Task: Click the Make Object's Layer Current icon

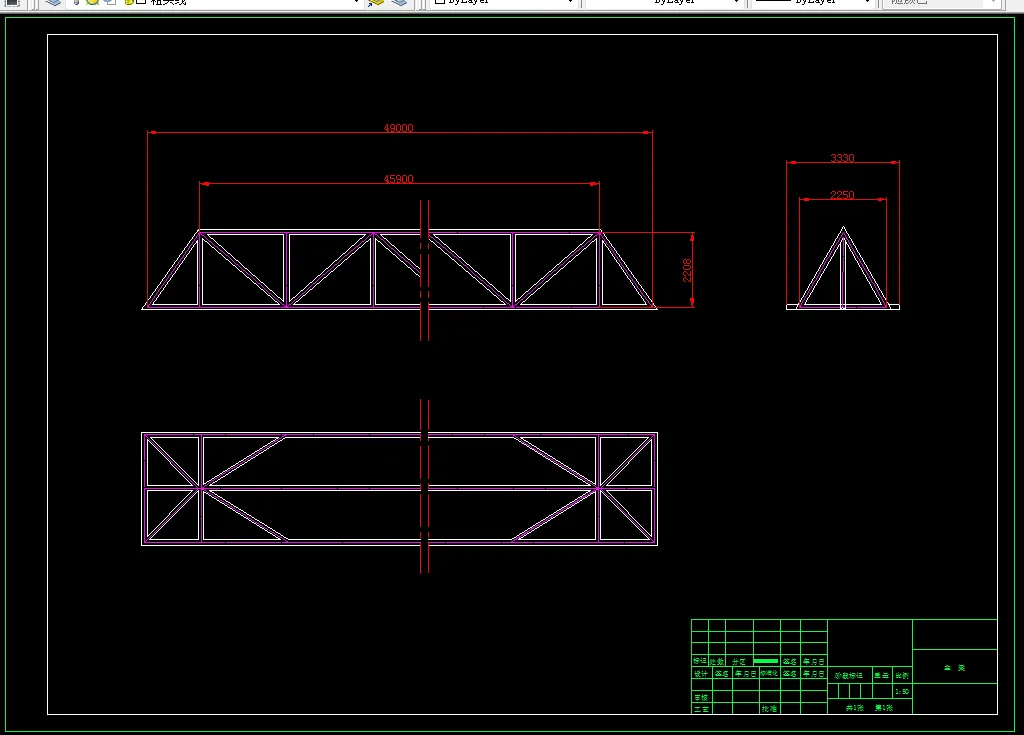Action: (376, 2)
